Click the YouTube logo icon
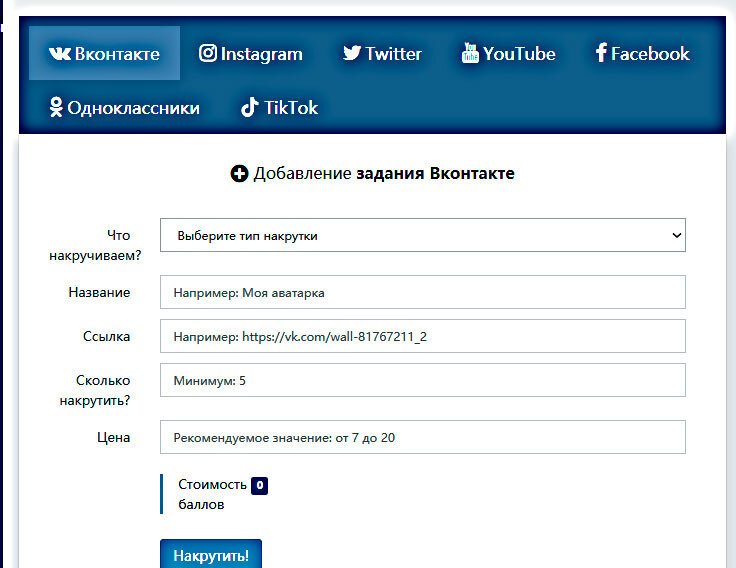Viewport: 736px width, 568px height. coord(470,53)
